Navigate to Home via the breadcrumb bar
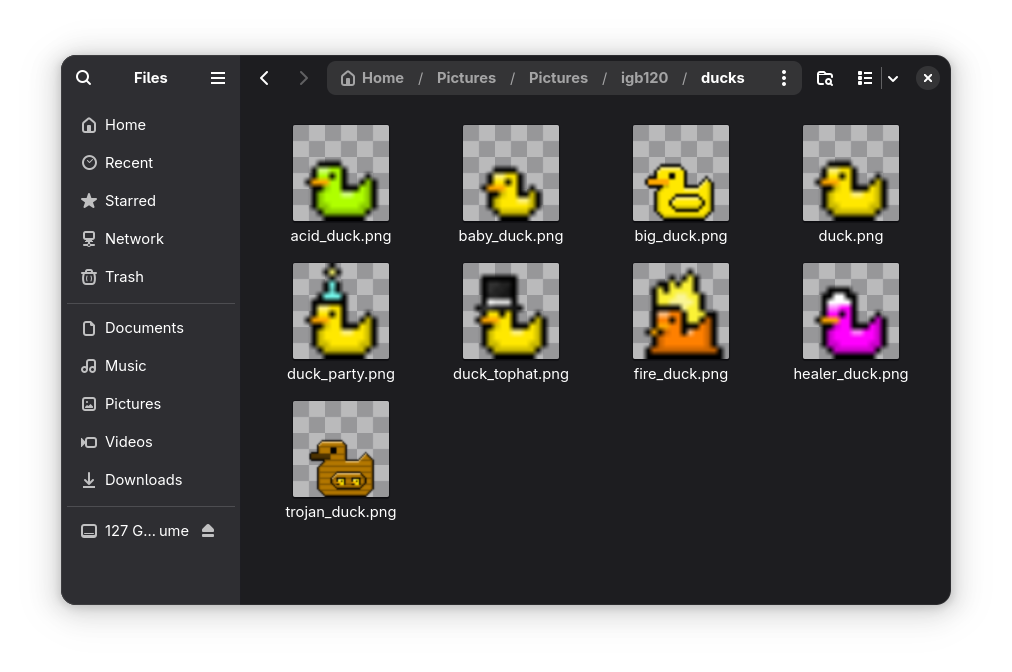The image size is (1012, 672). tap(372, 77)
